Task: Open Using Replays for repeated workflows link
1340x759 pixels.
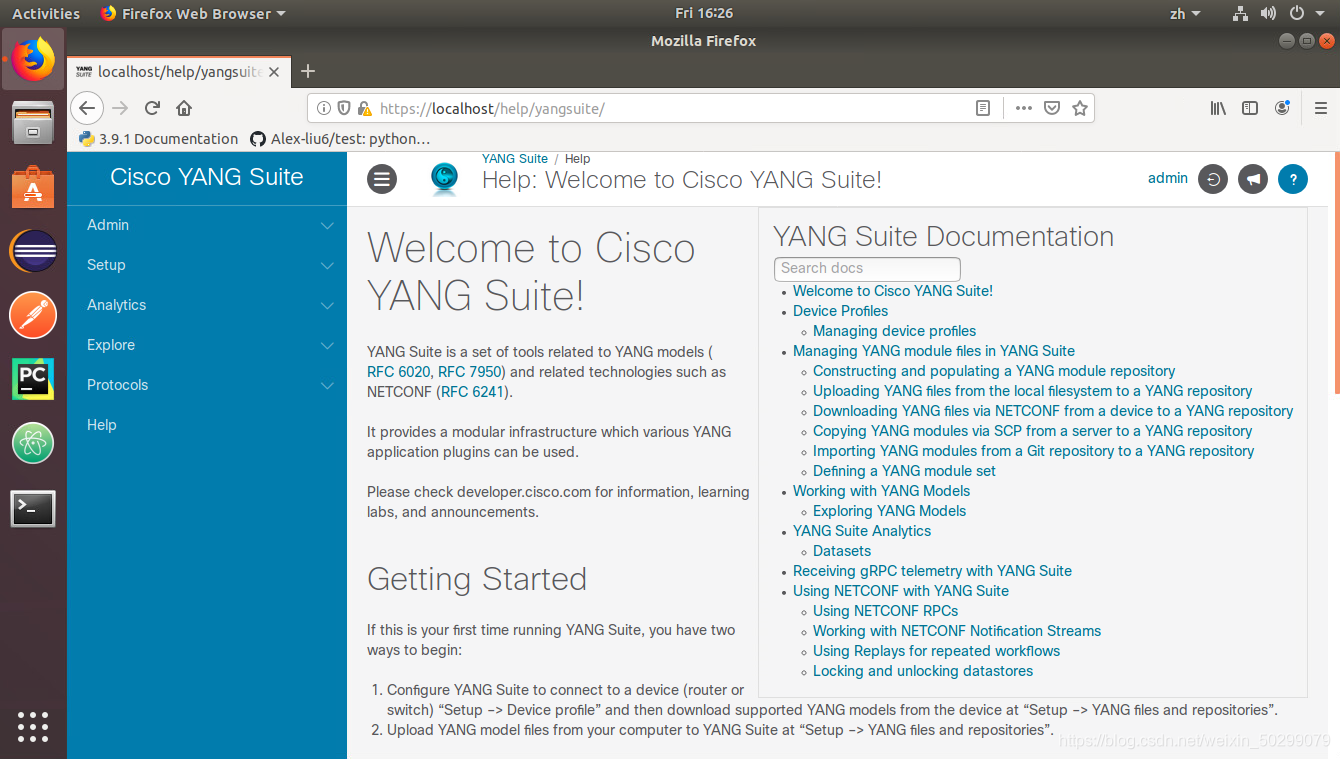Action: [x=936, y=651]
